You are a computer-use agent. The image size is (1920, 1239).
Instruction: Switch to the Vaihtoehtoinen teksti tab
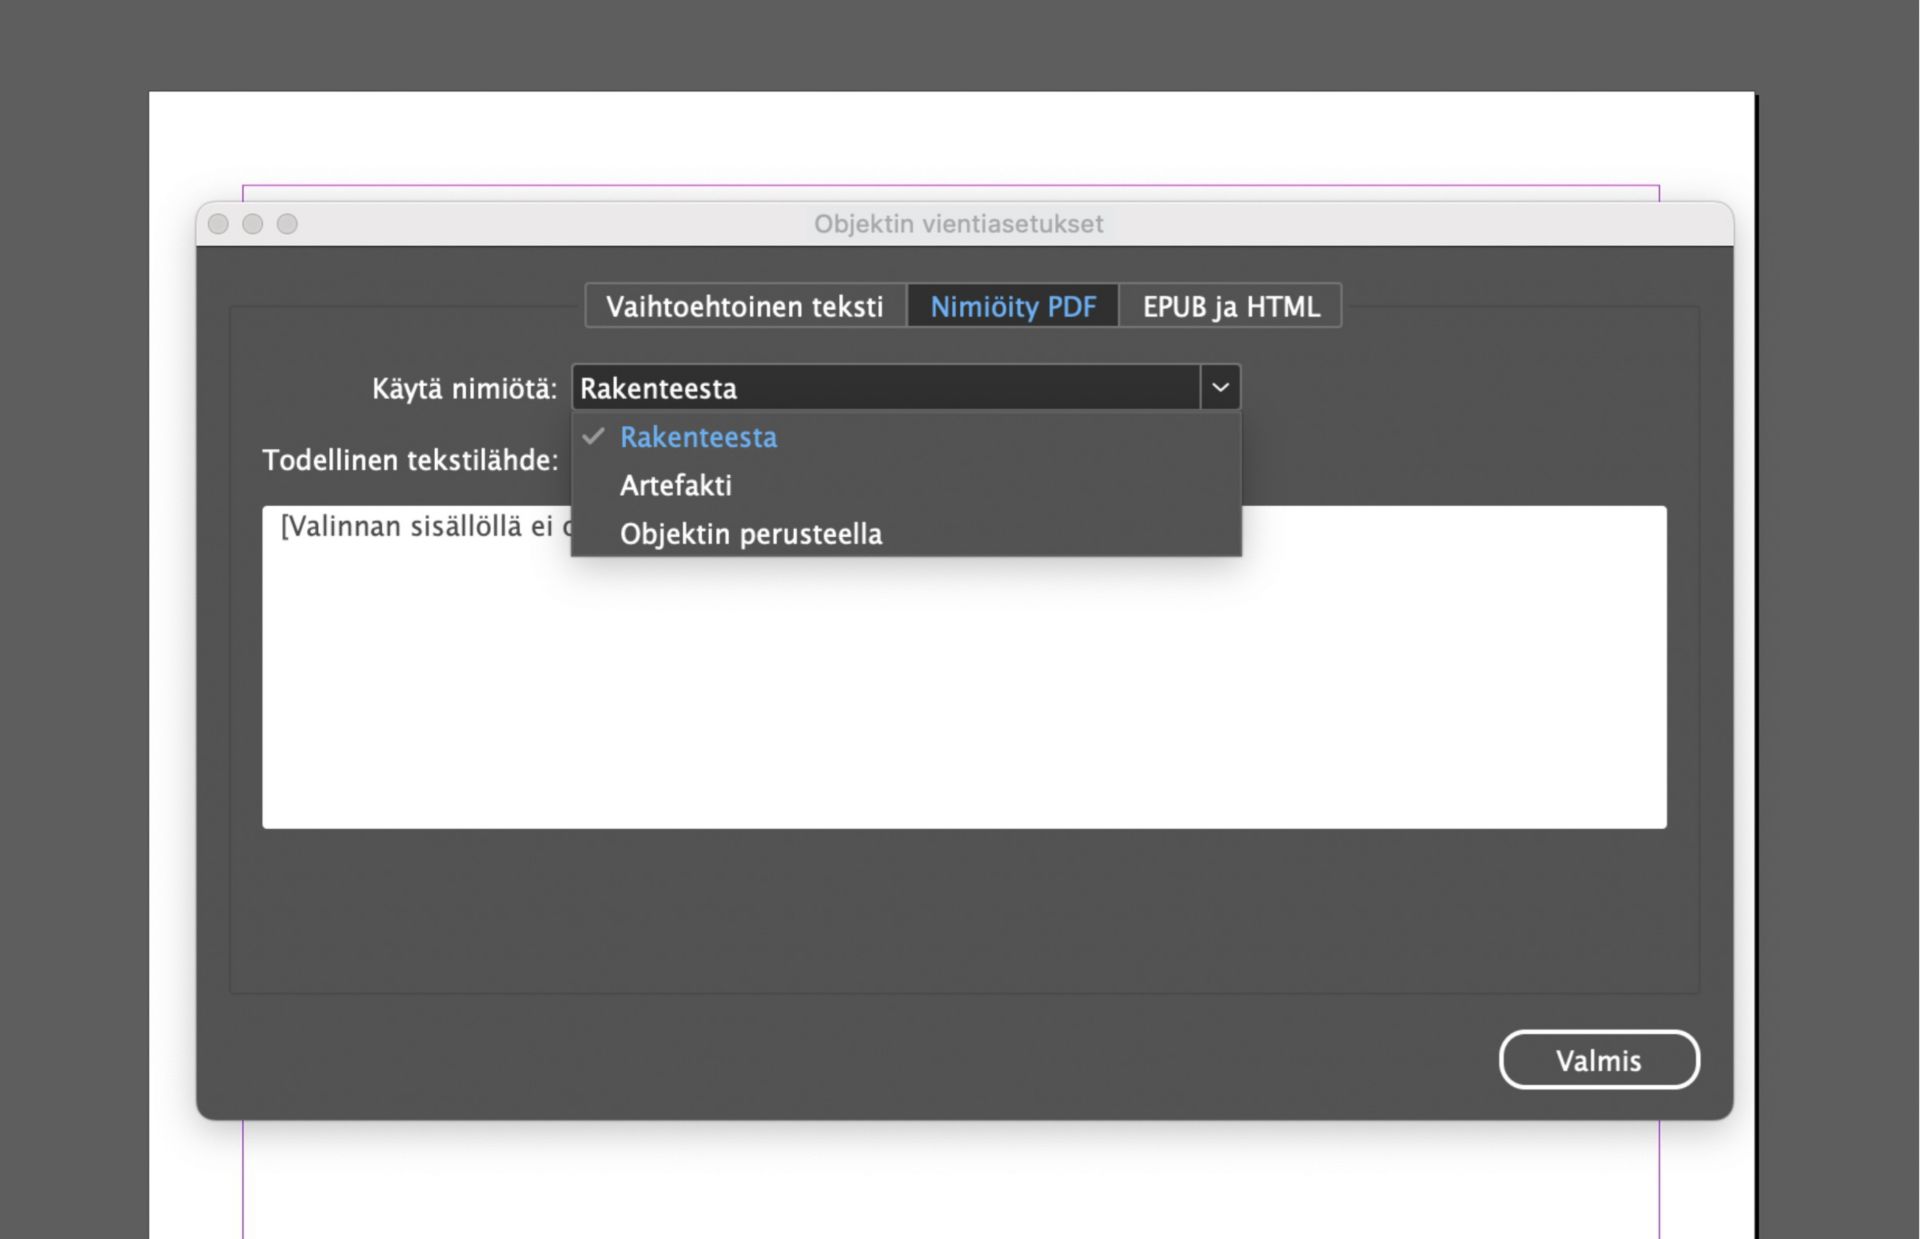coord(744,306)
